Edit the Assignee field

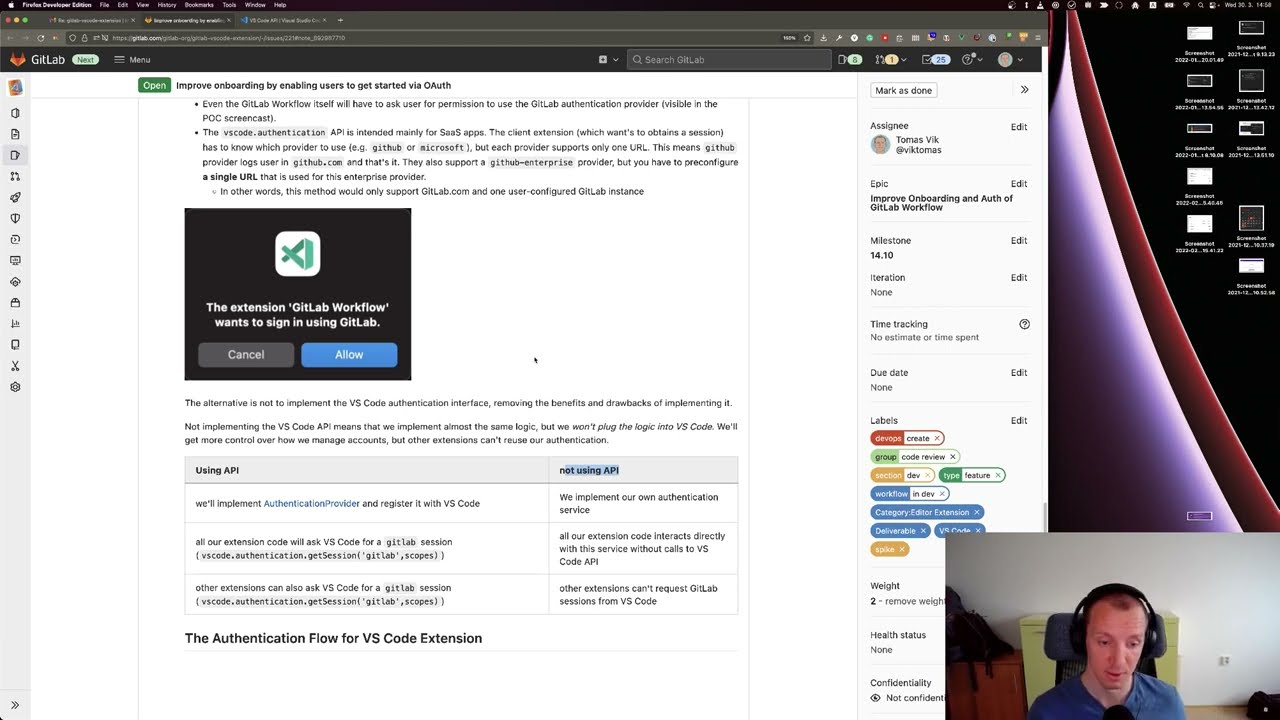(1018, 127)
